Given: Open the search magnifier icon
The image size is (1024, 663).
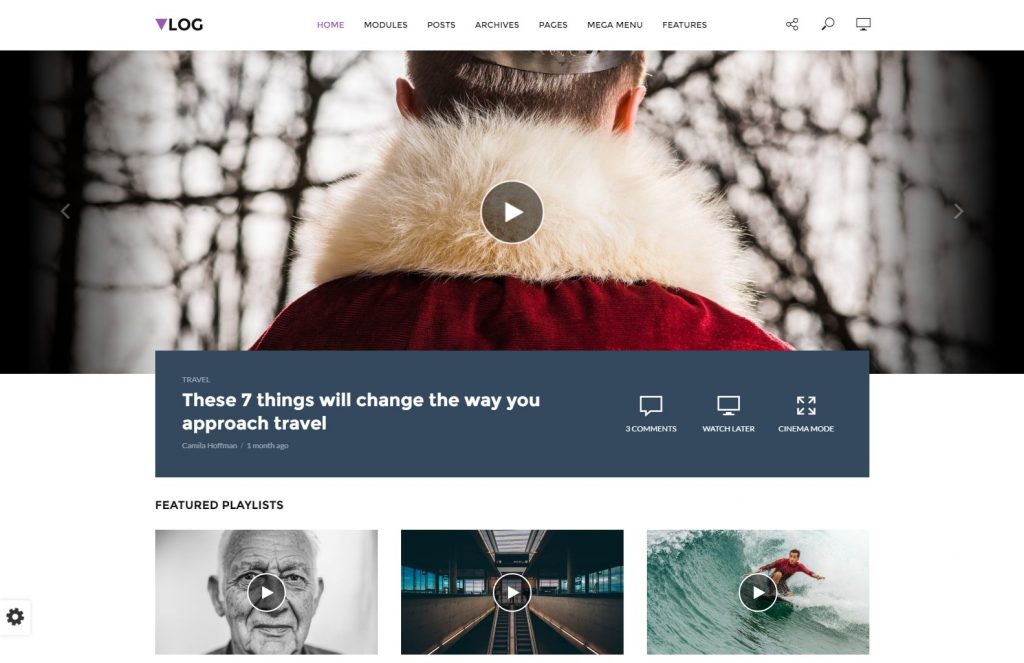Looking at the screenshot, I should [827, 24].
